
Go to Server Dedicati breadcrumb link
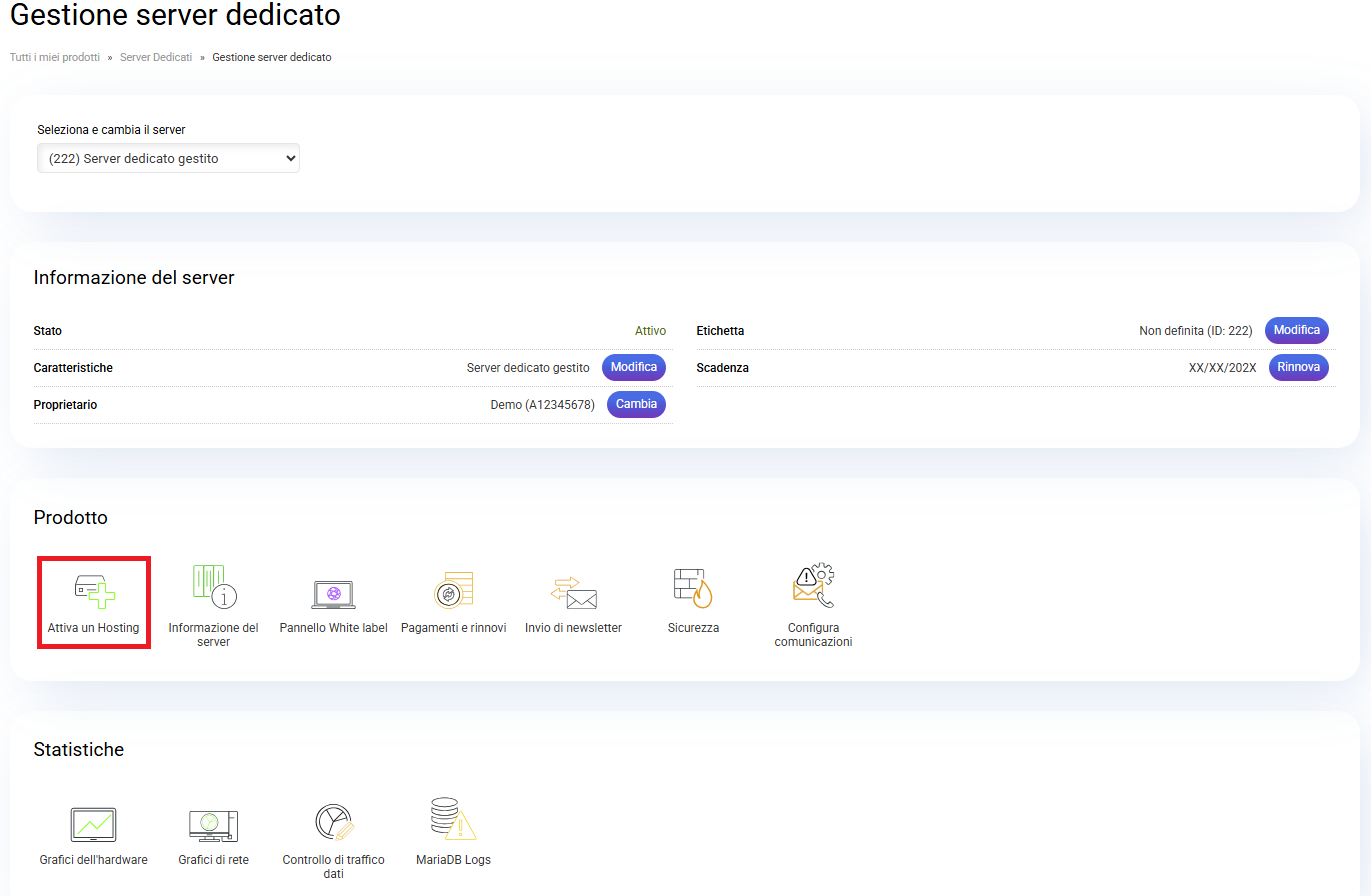pos(156,57)
